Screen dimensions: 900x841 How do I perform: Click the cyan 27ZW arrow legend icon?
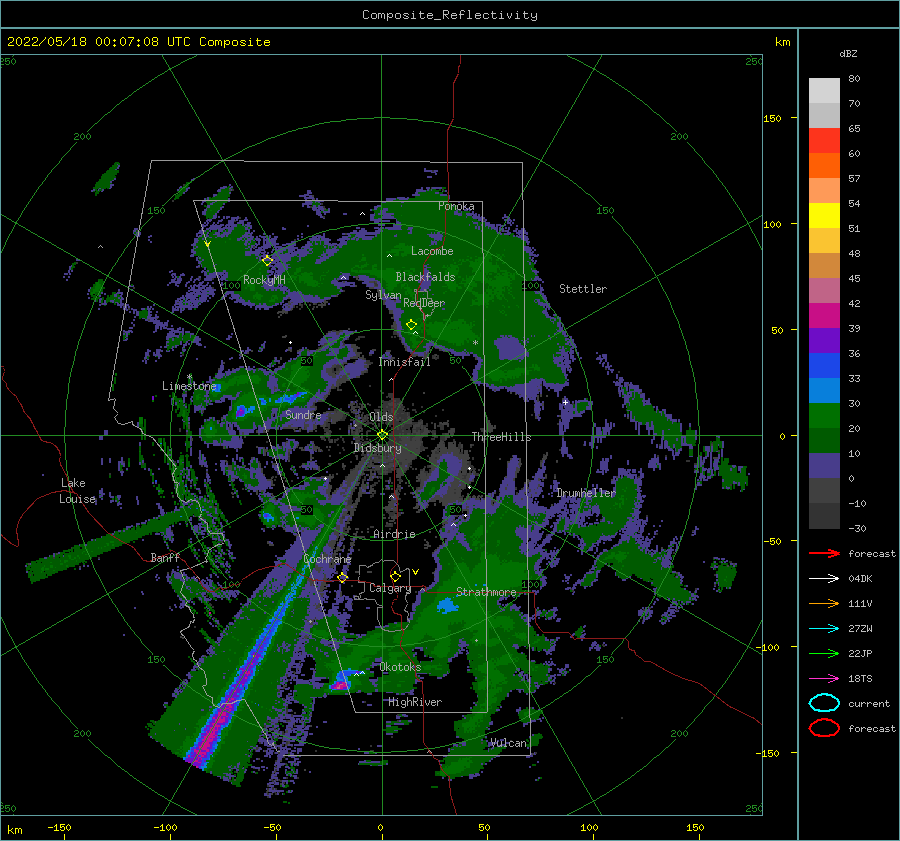[824, 629]
